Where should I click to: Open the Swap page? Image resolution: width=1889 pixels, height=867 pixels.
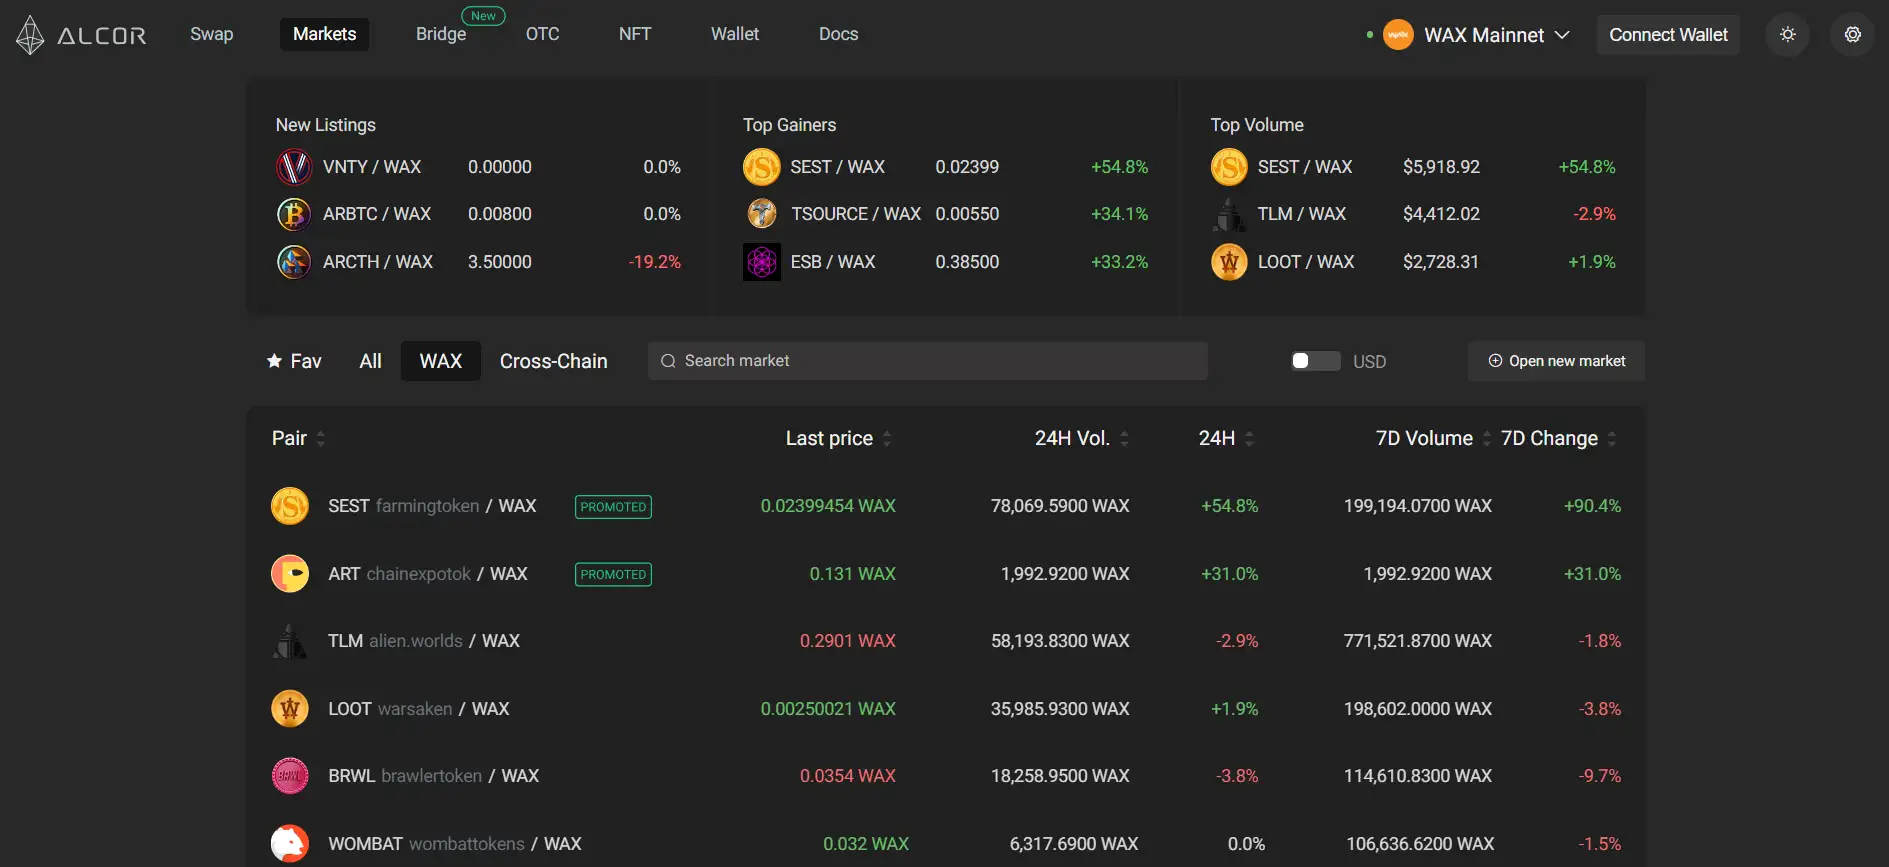212,34
